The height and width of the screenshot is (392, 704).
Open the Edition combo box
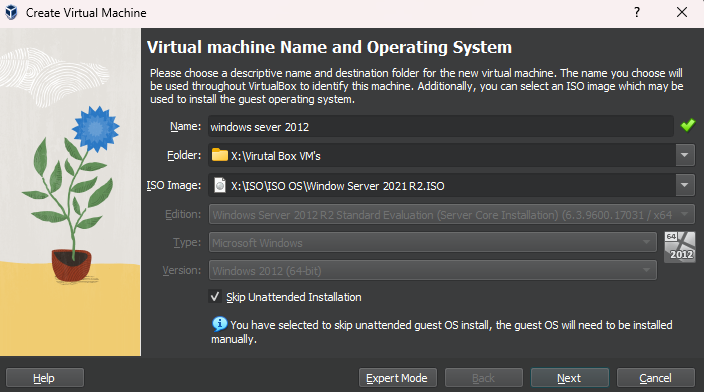click(x=452, y=215)
